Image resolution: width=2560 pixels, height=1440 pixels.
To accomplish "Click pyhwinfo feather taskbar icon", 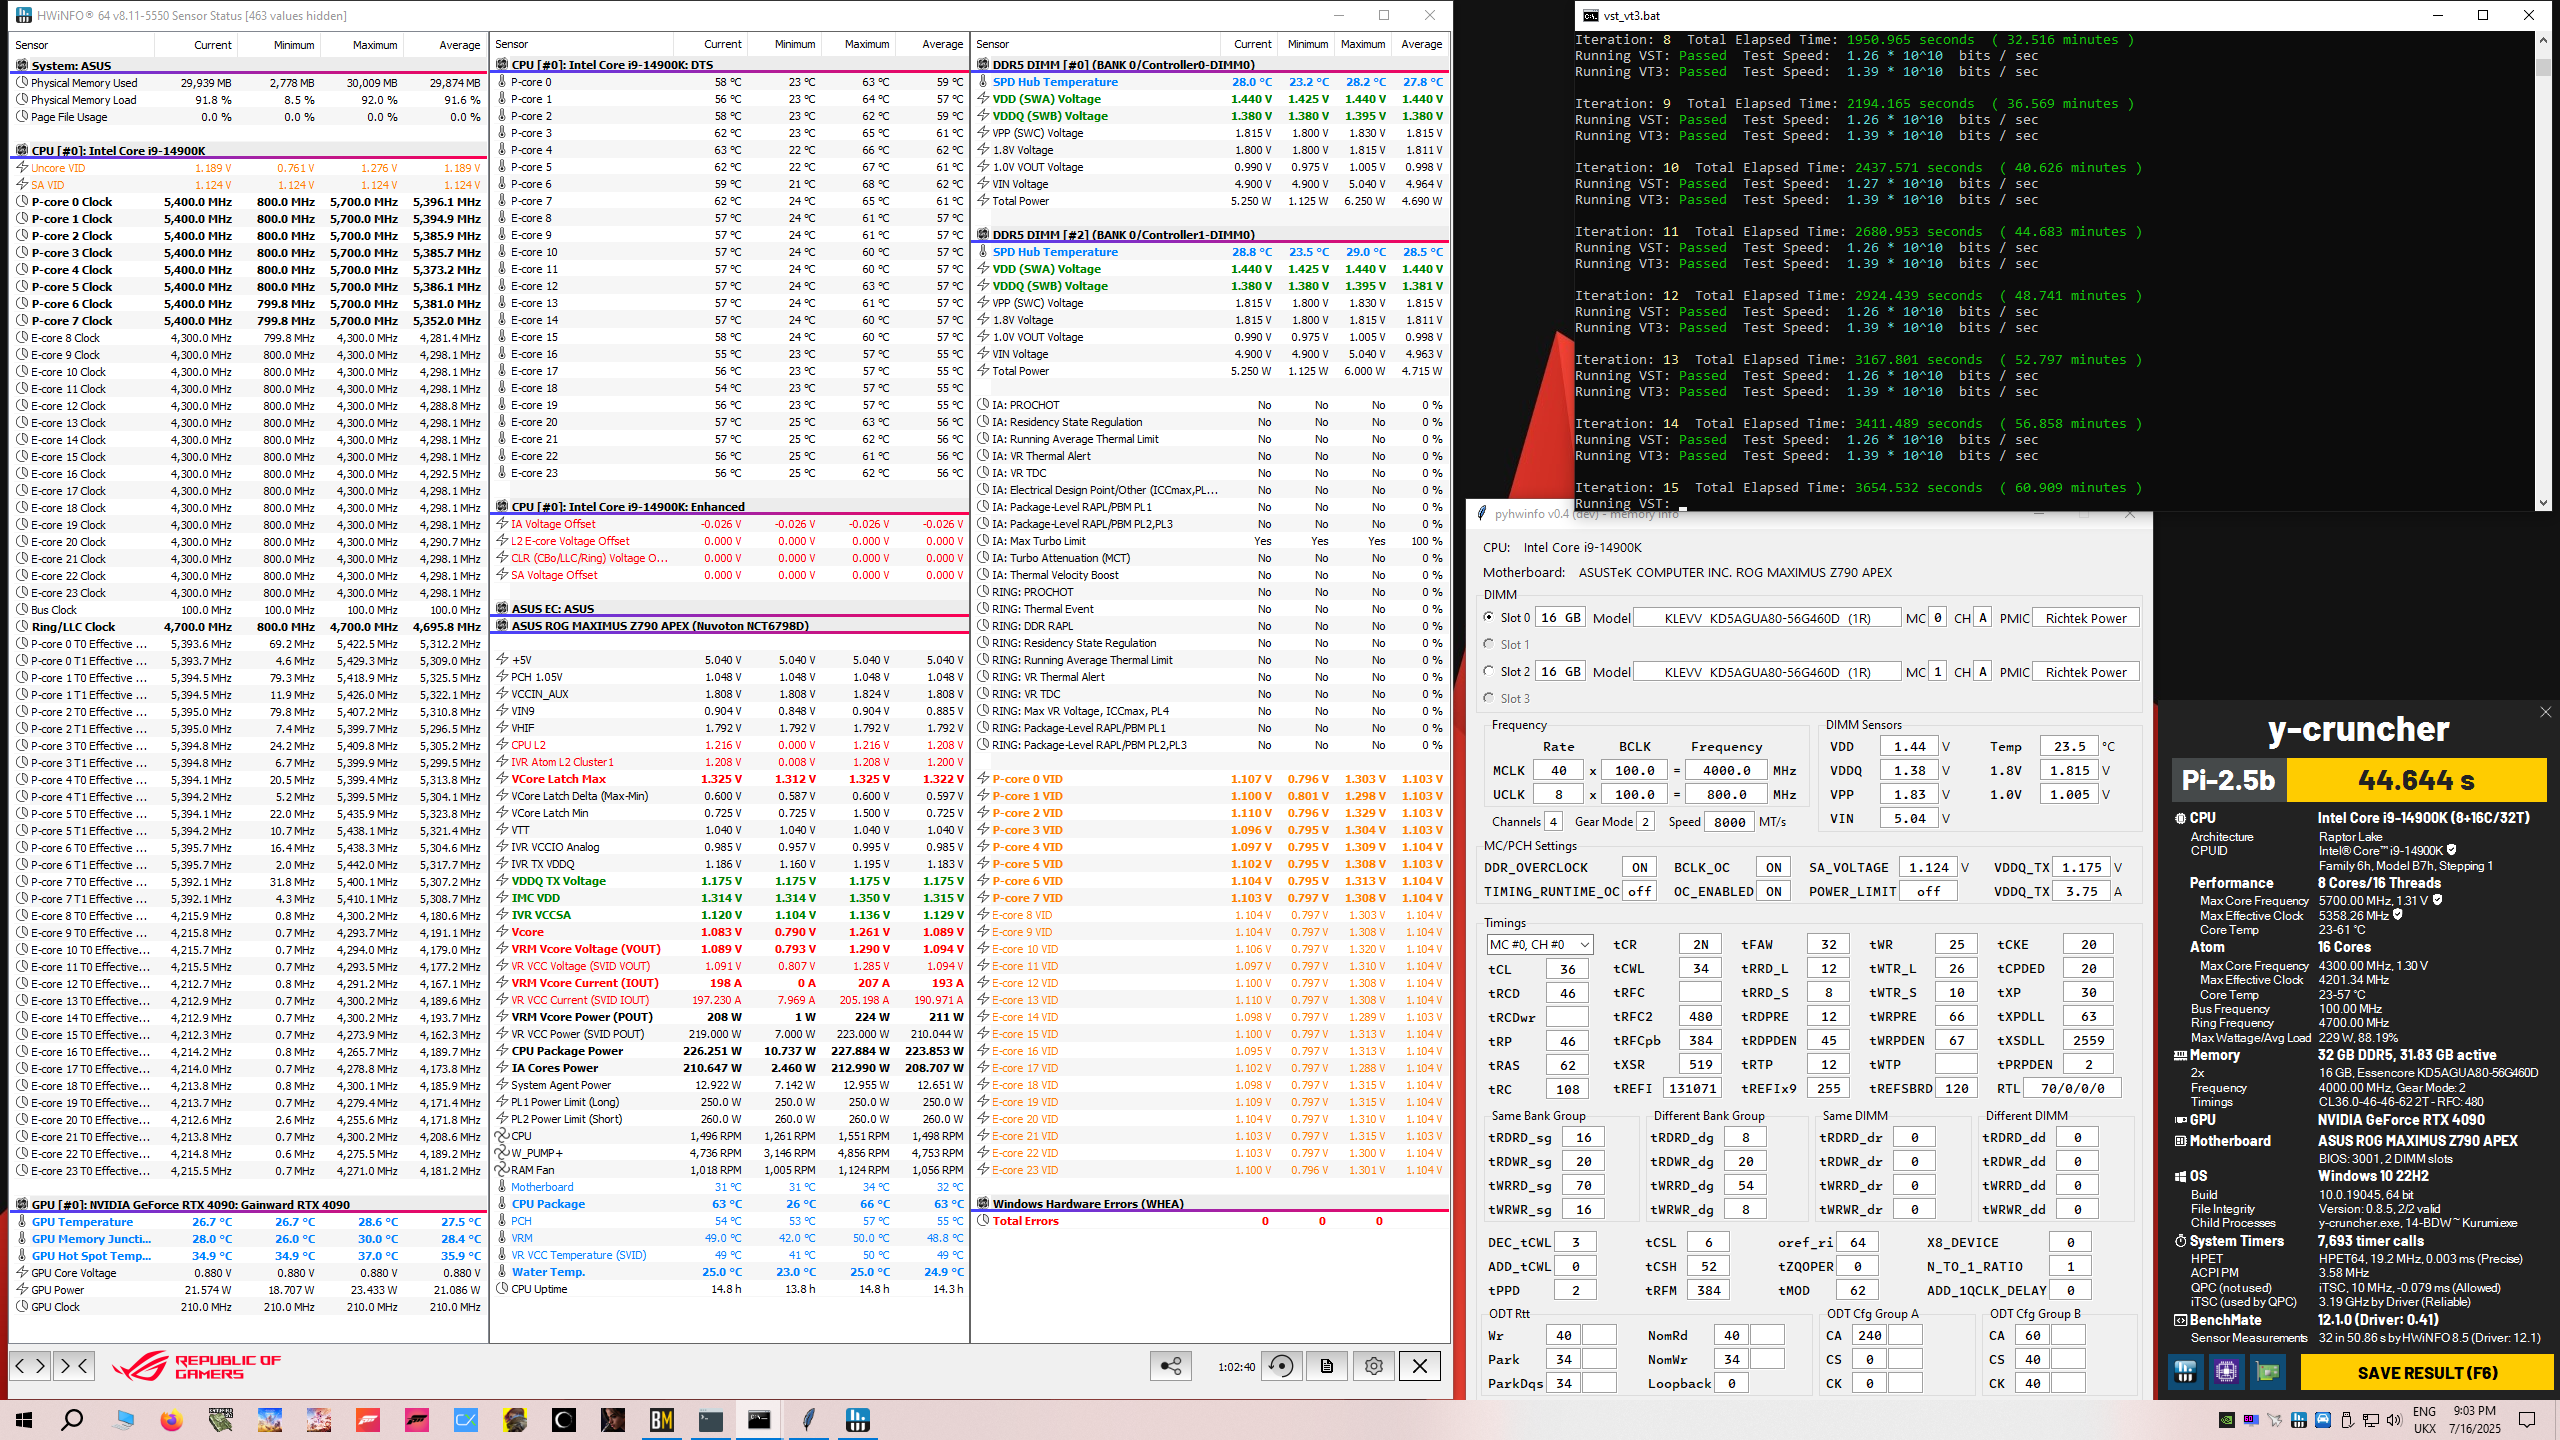I will point(808,1420).
